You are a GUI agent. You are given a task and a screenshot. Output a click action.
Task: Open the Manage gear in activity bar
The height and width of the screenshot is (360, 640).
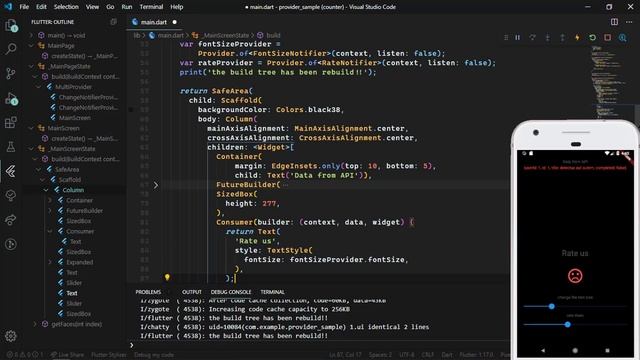pos(11,336)
